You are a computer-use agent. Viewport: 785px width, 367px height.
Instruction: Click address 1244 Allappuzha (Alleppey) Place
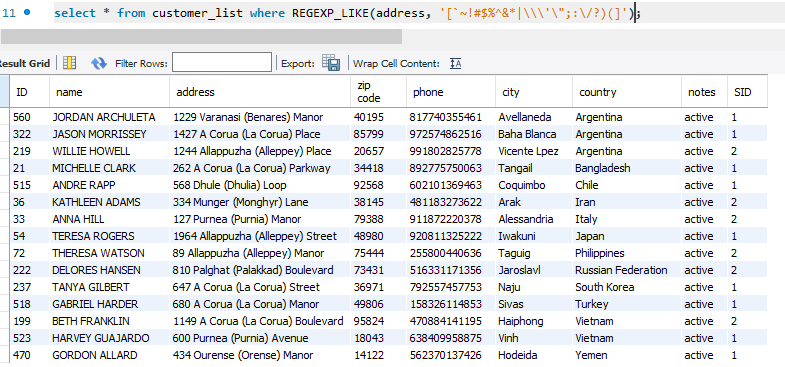pos(252,151)
